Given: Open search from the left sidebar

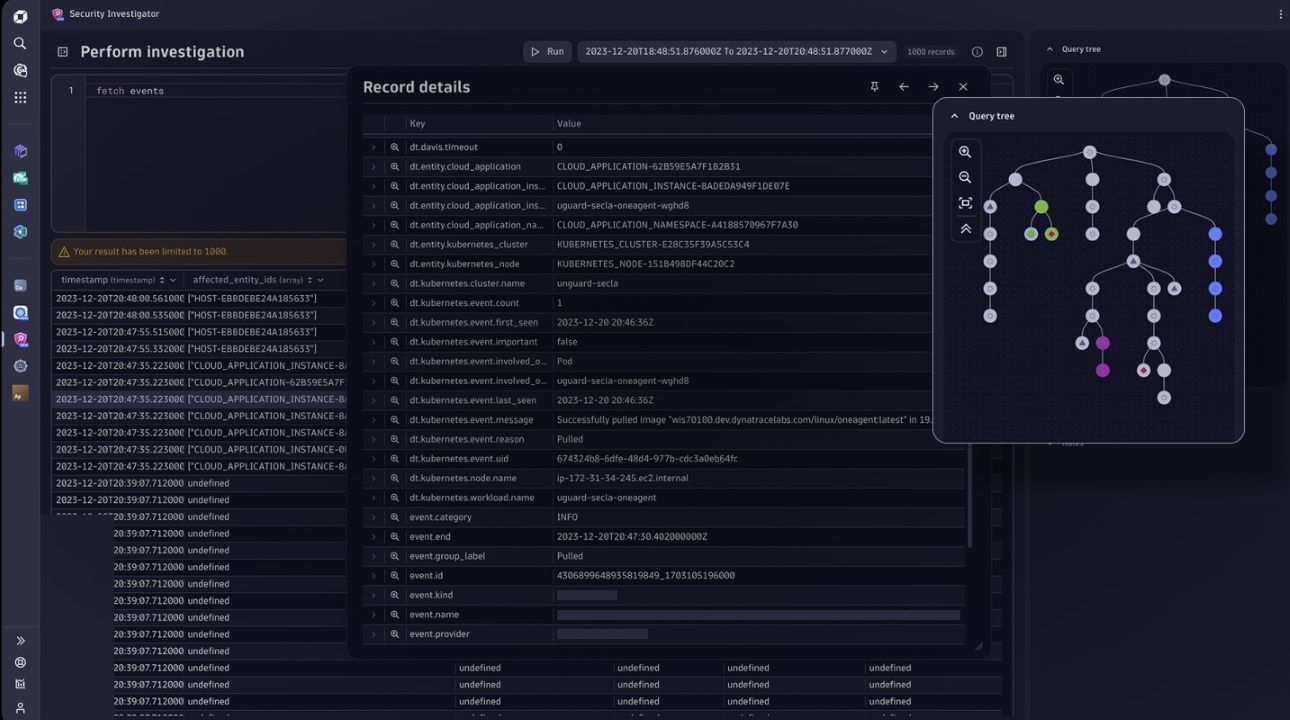Looking at the screenshot, I should pyautogui.click(x=20, y=44).
